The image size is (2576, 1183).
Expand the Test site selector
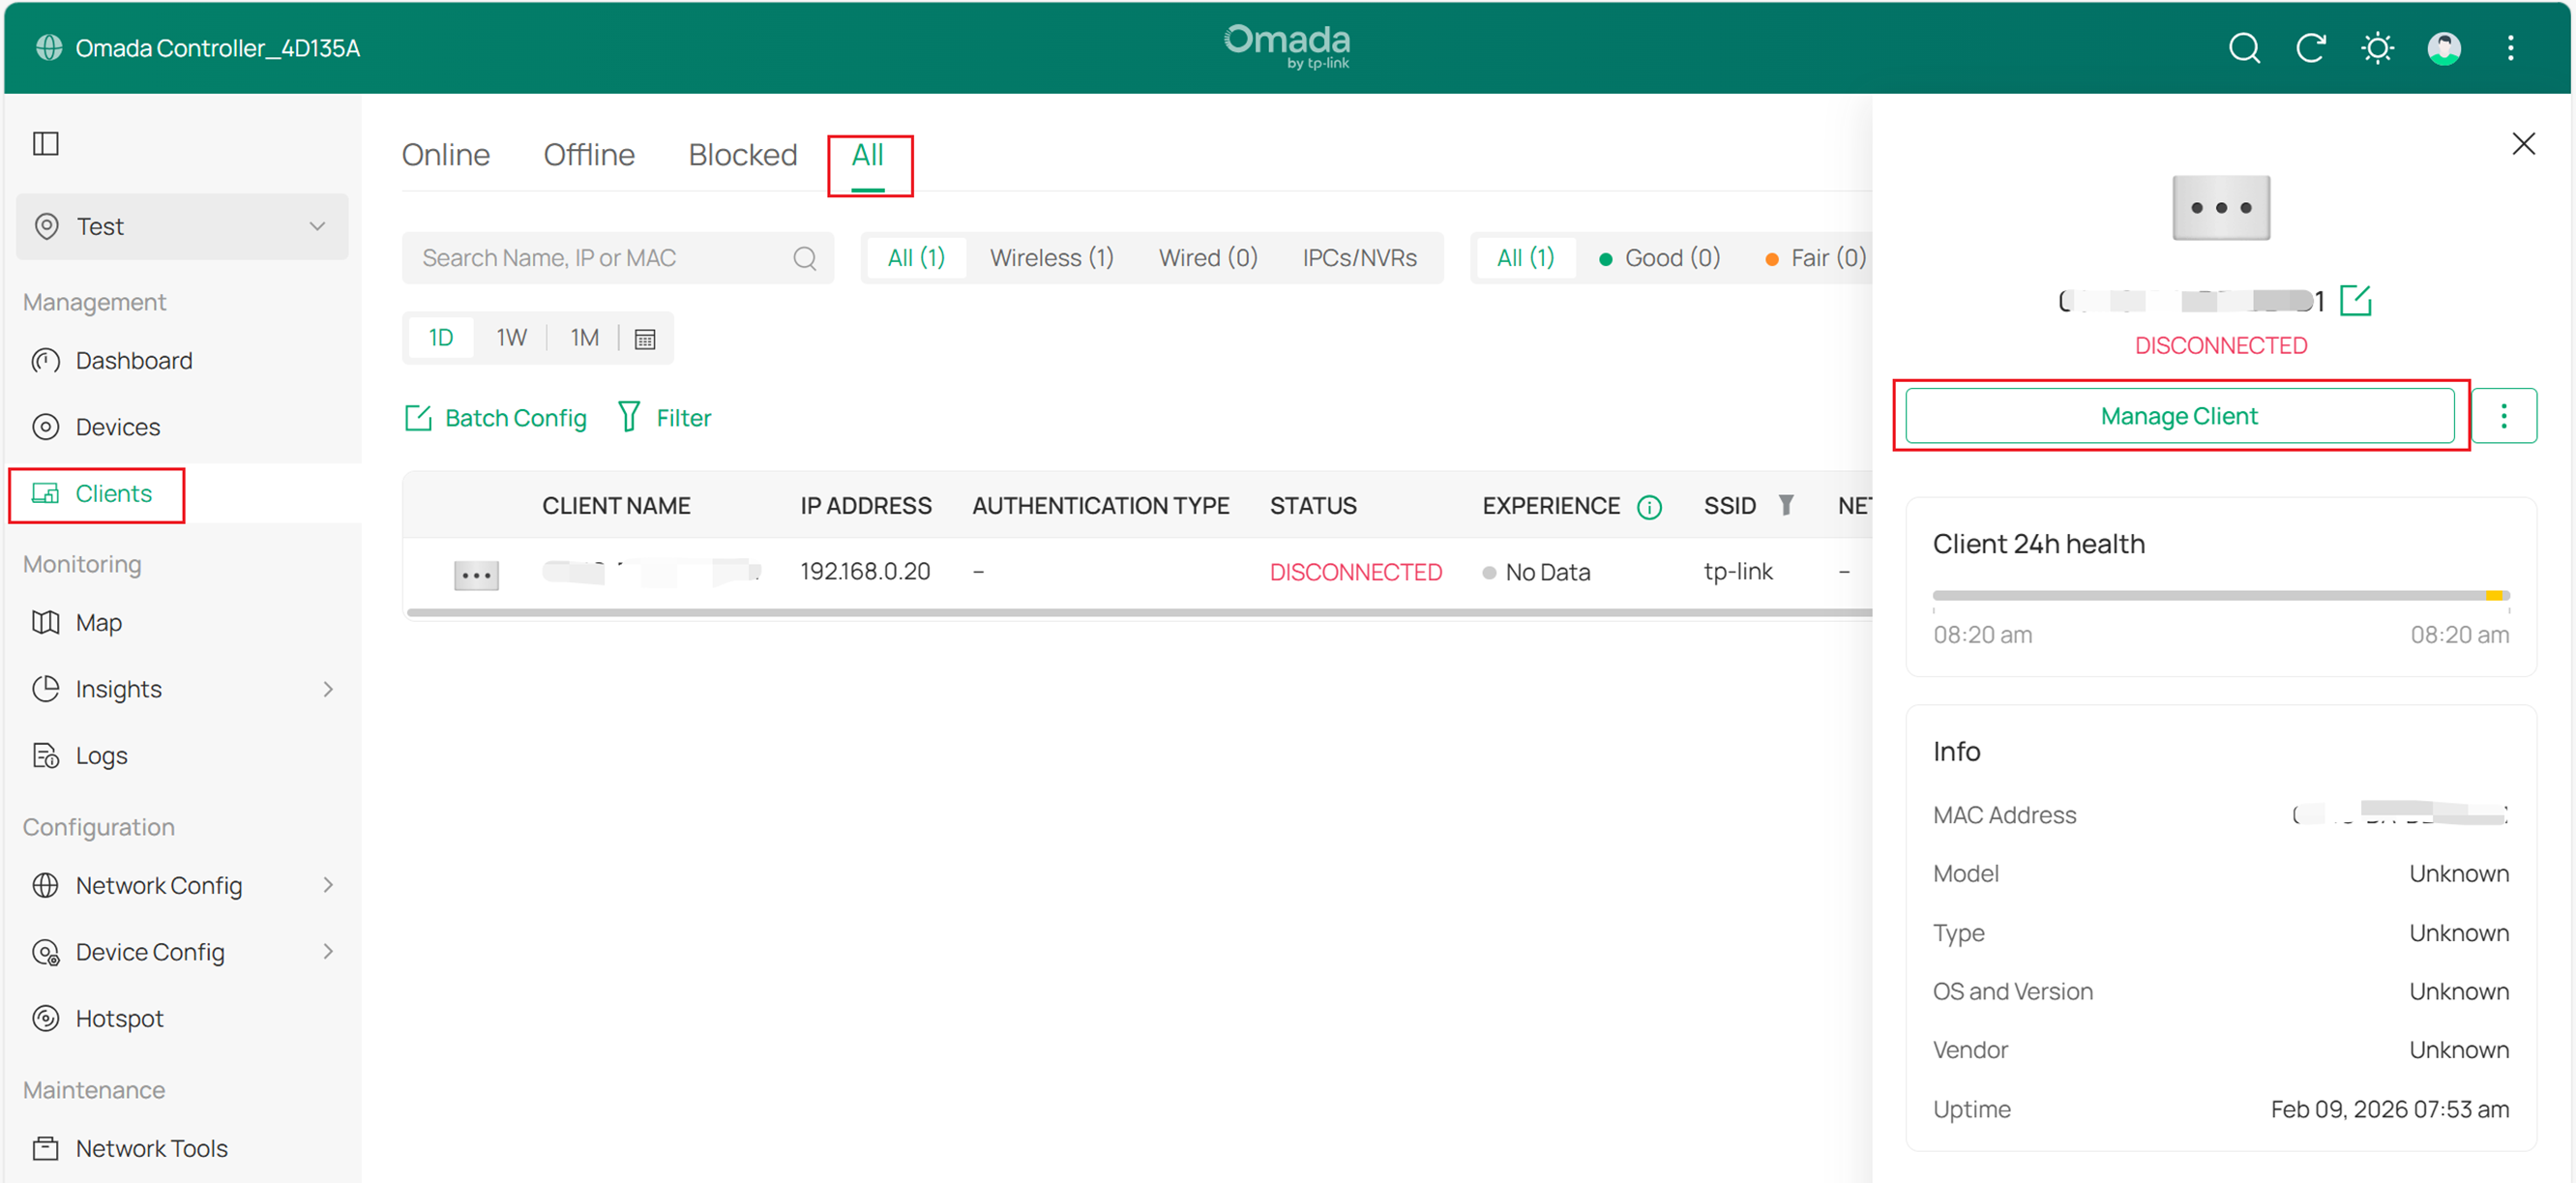coord(318,226)
